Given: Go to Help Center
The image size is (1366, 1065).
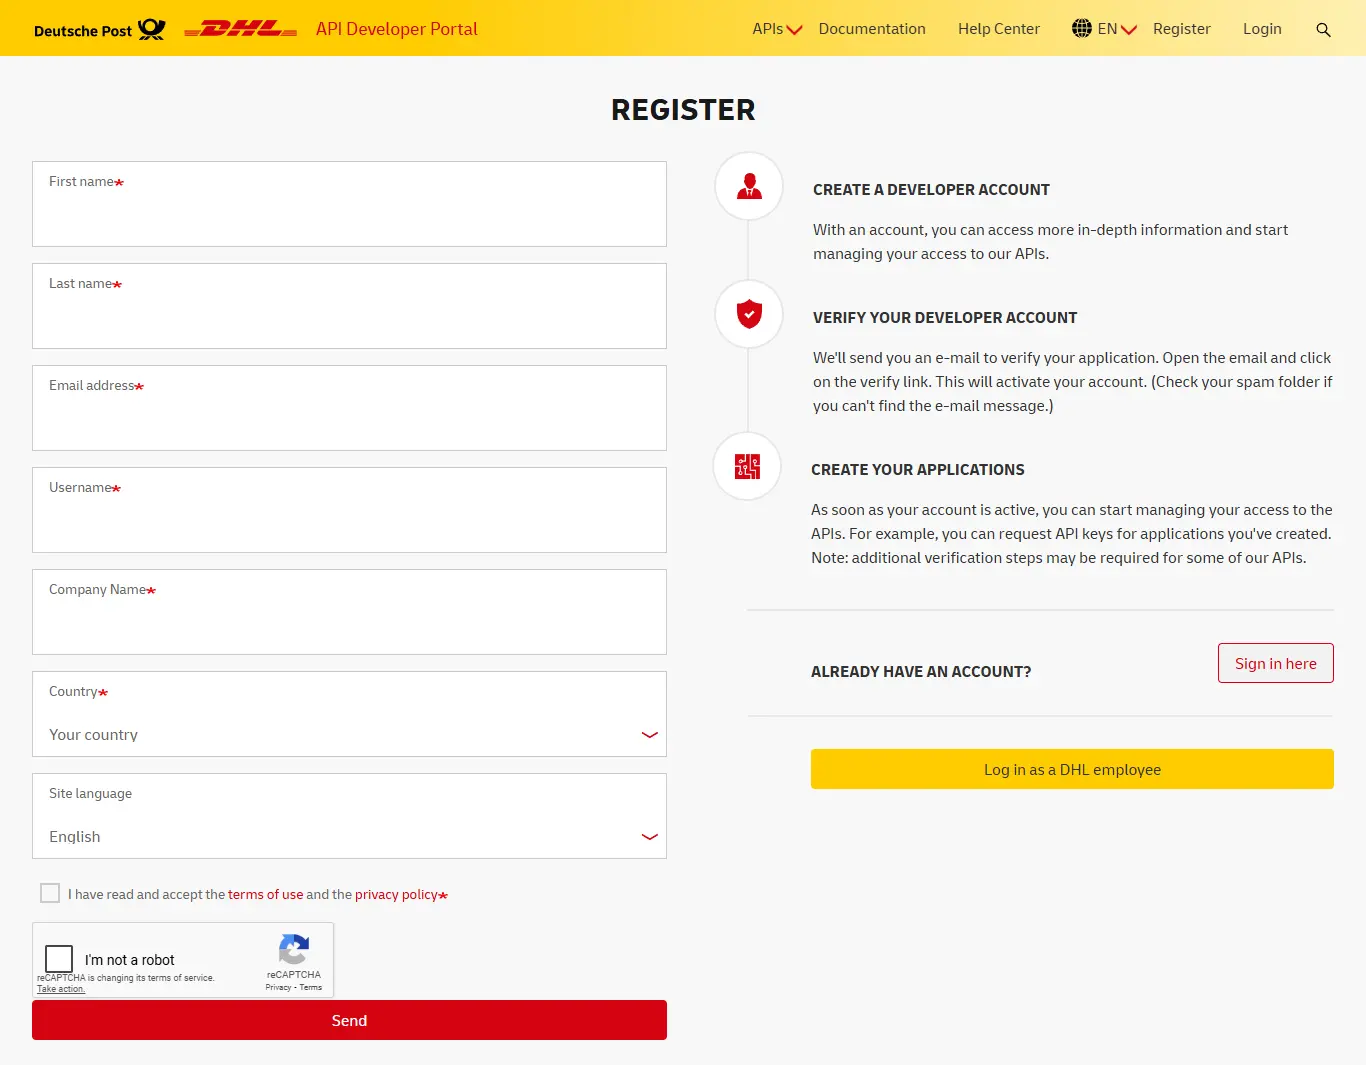Looking at the screenshot, I should (999, 29).
